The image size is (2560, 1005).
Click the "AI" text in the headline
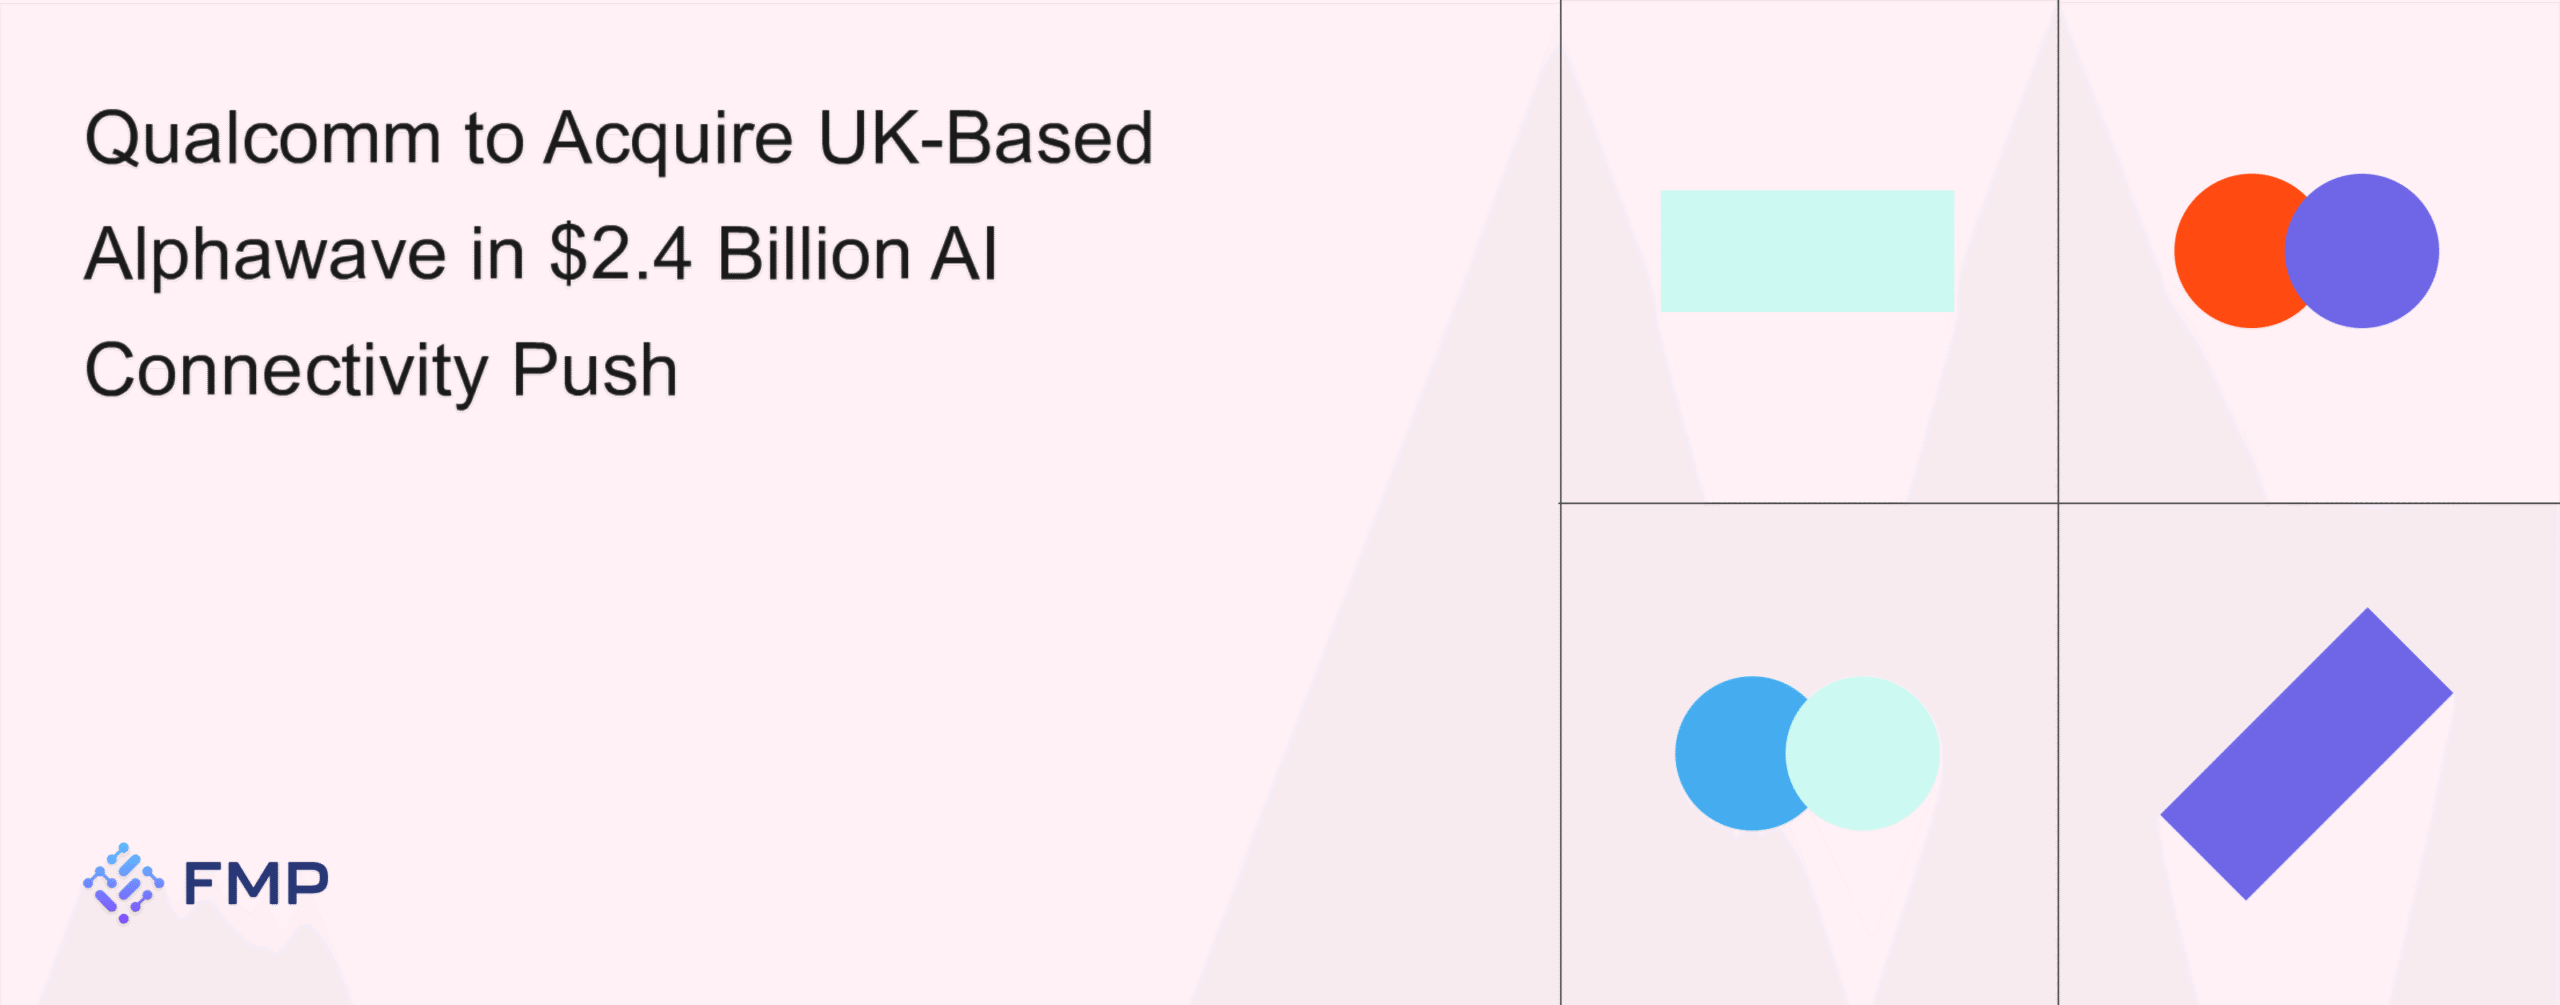pos(965,255)
